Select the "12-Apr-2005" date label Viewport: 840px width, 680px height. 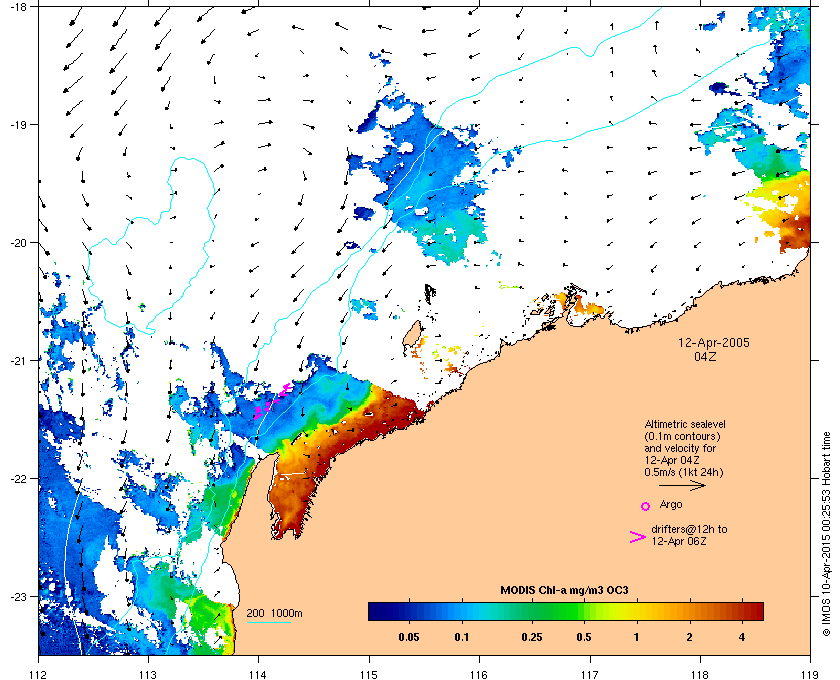714,342
